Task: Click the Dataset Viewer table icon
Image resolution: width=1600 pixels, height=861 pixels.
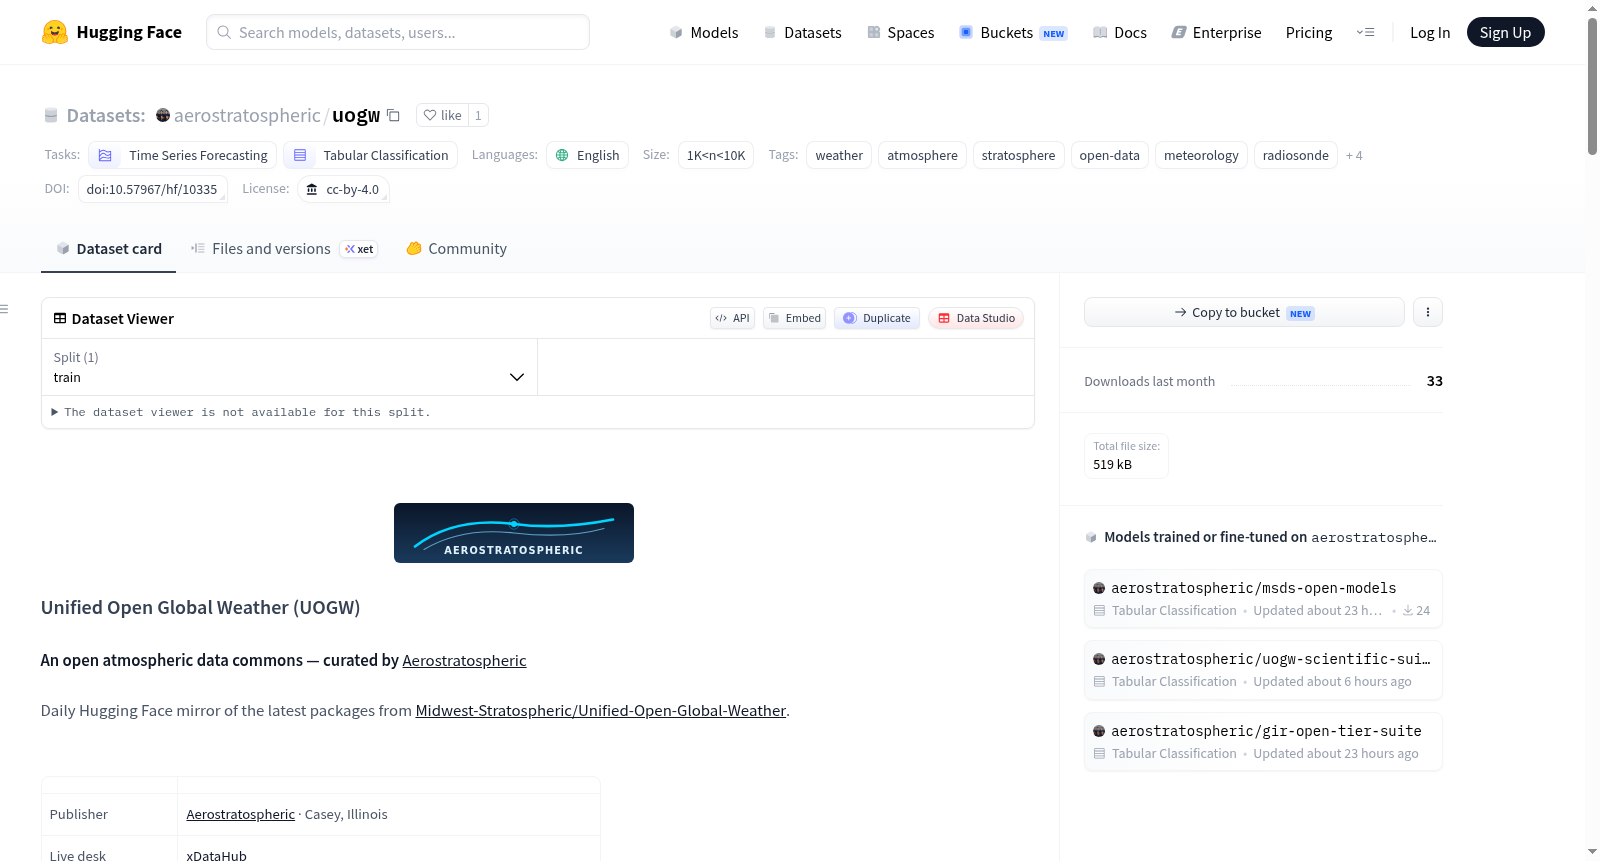Action: tap(60, 318)
